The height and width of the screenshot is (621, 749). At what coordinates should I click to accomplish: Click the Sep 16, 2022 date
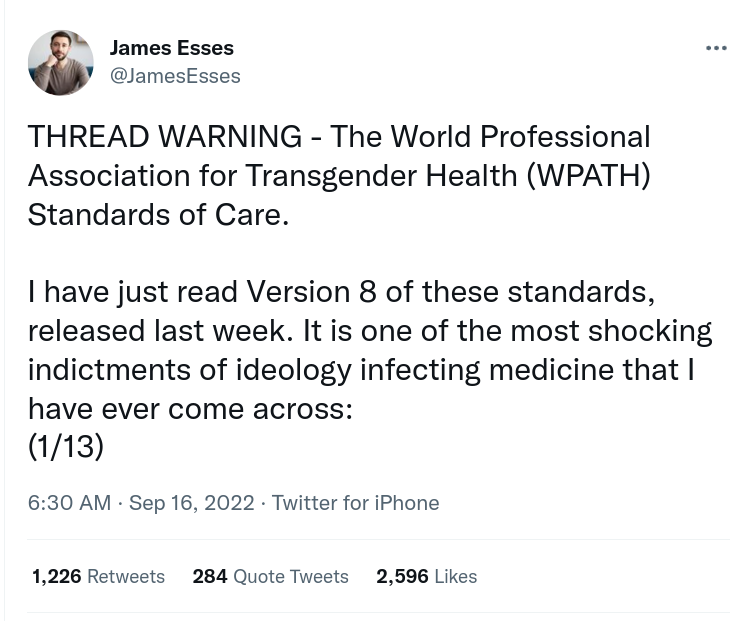point(192,503)
